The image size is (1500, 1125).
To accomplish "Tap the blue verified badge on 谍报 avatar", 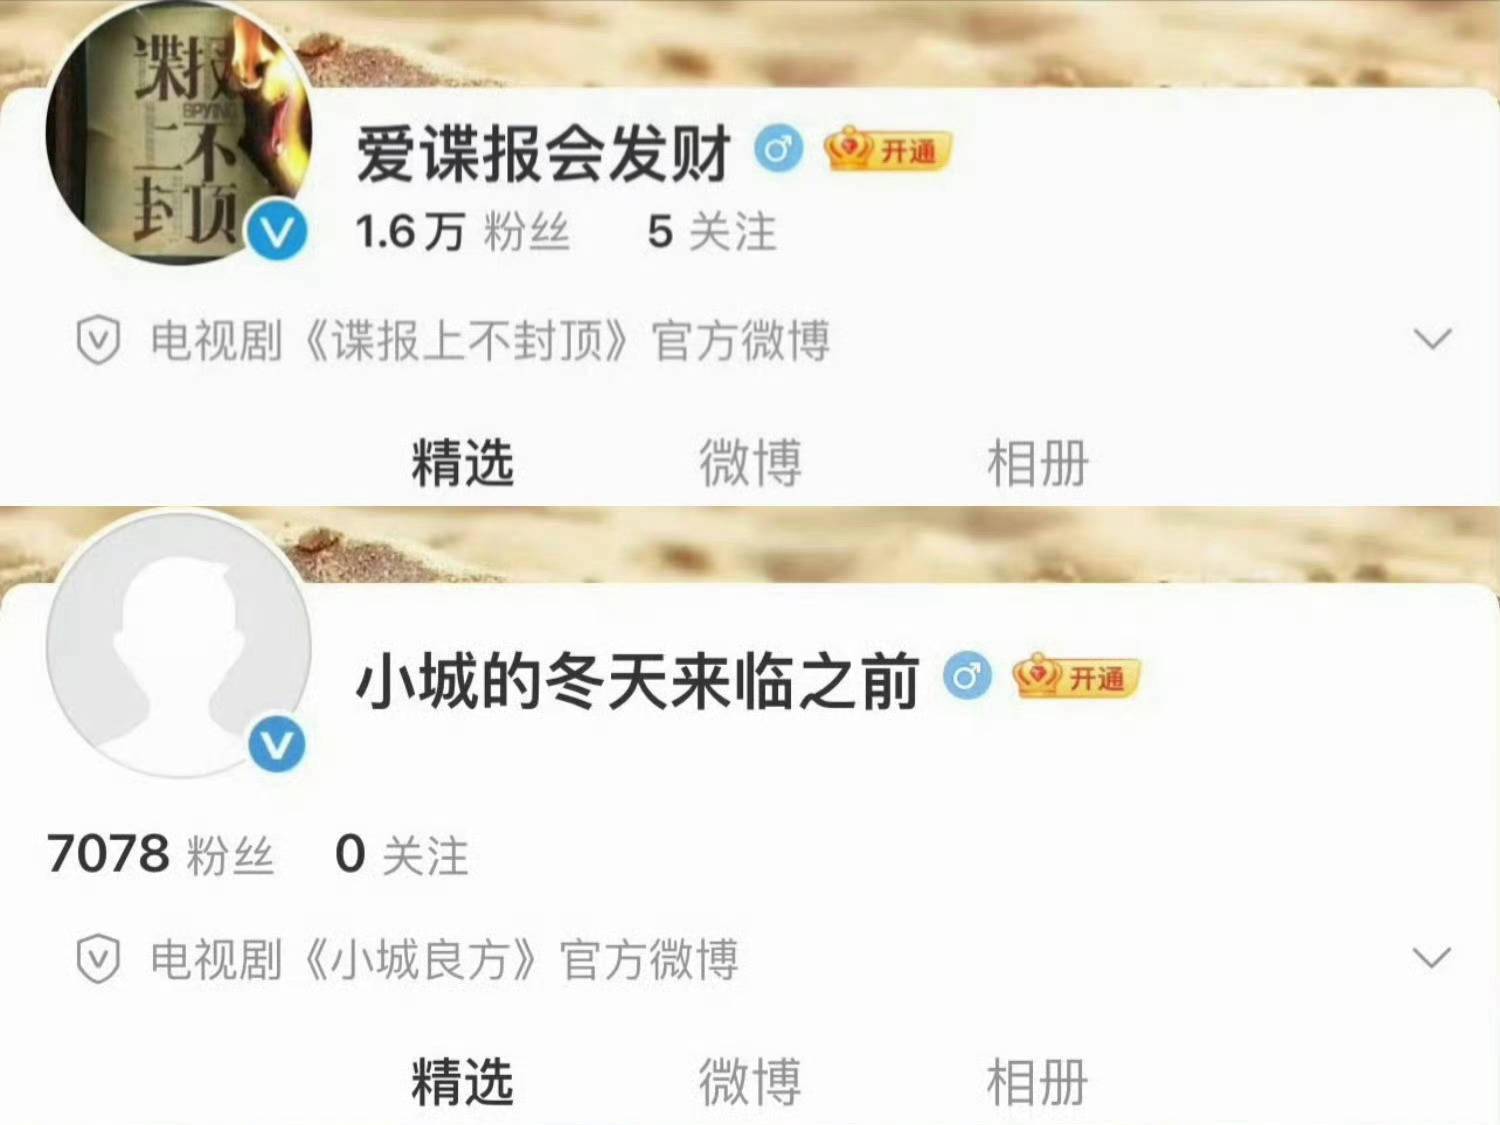I will point(277,232).
